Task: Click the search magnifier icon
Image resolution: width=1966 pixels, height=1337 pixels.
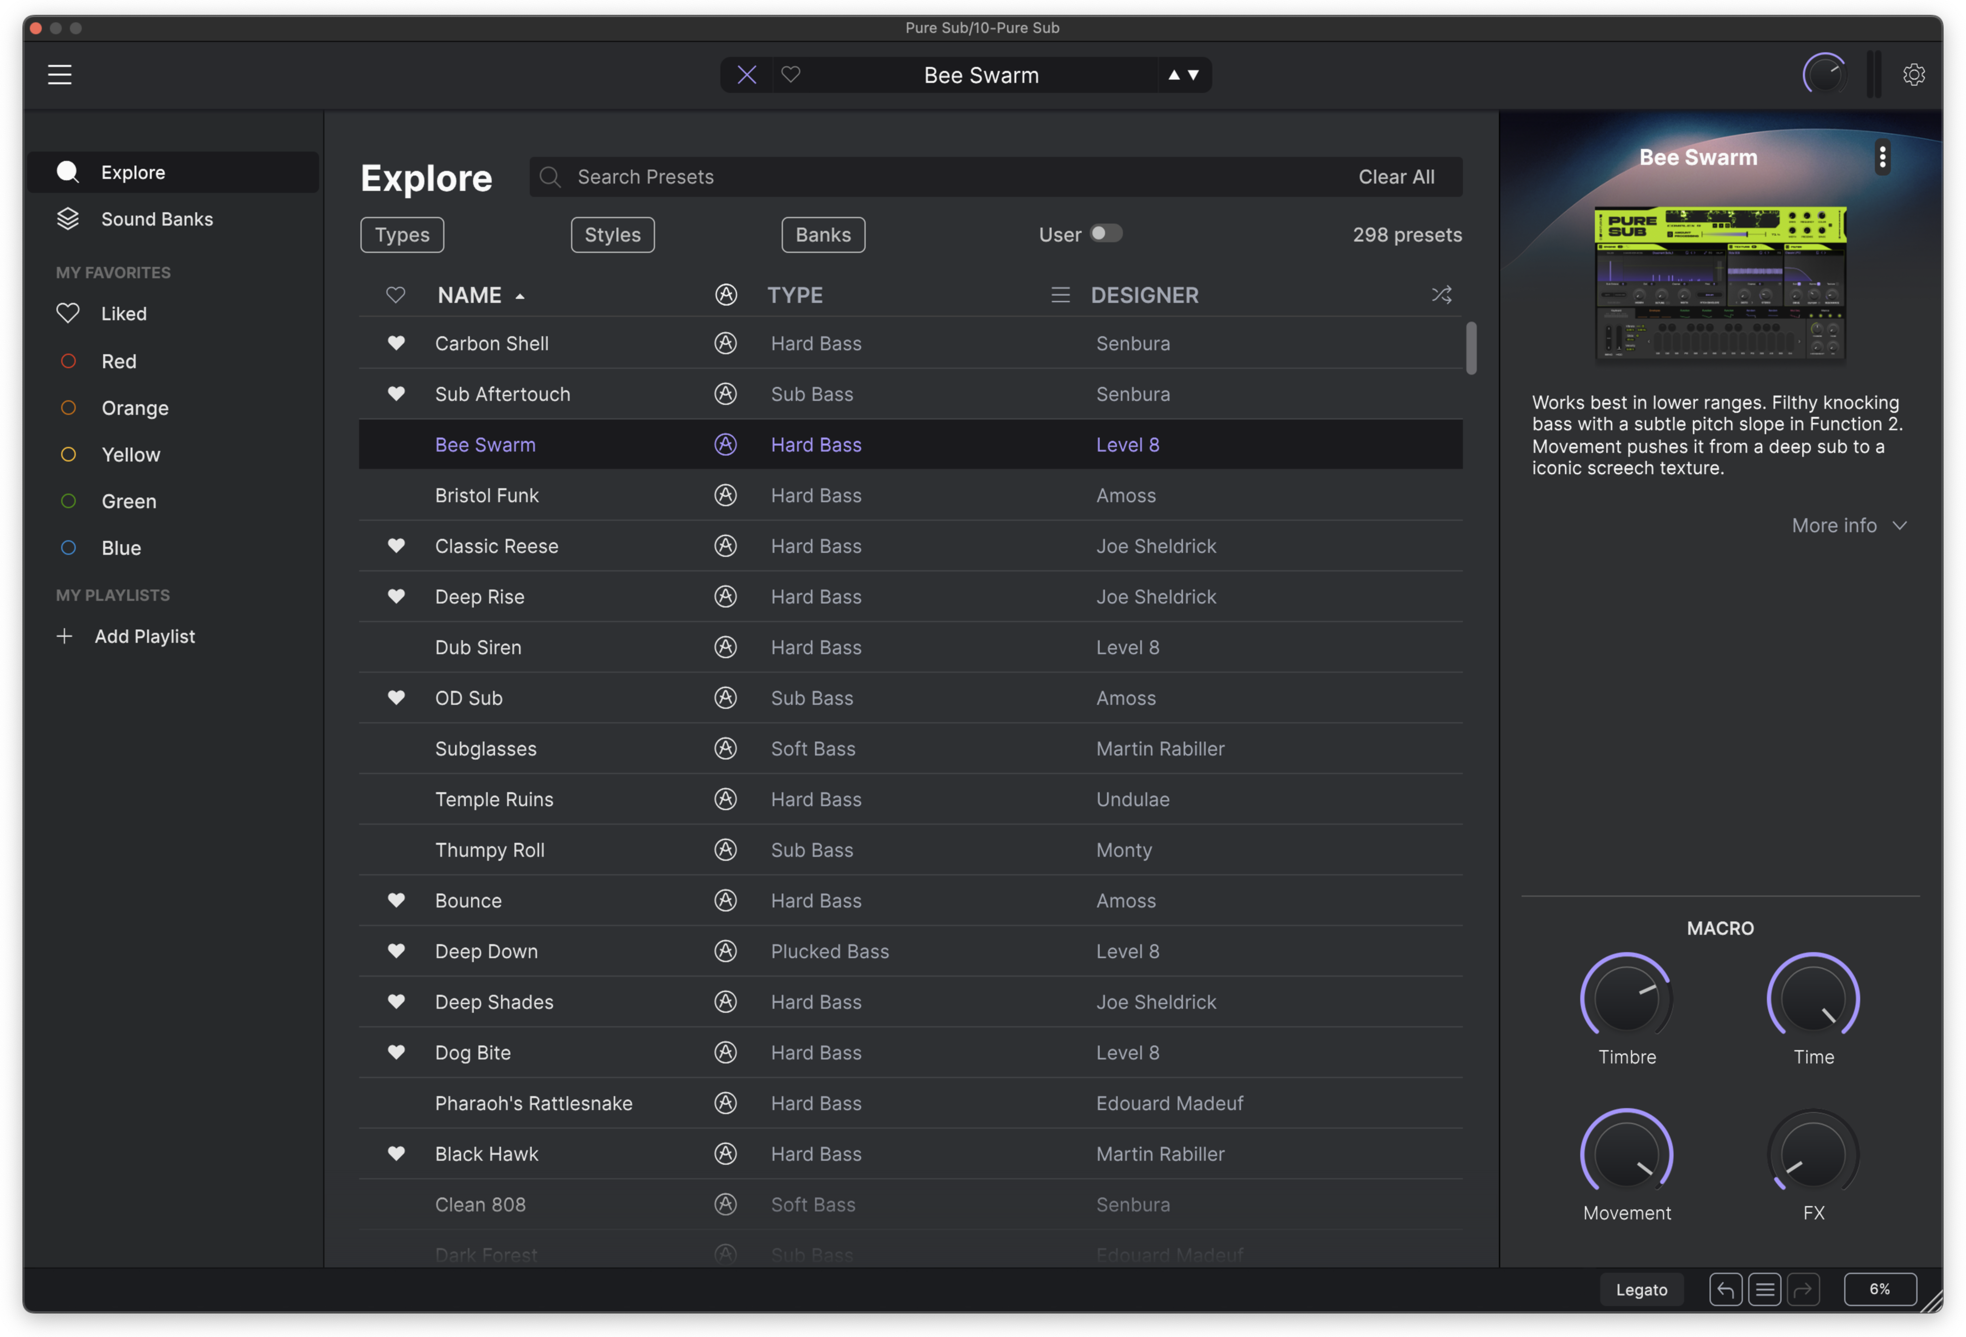Action: 550,177
